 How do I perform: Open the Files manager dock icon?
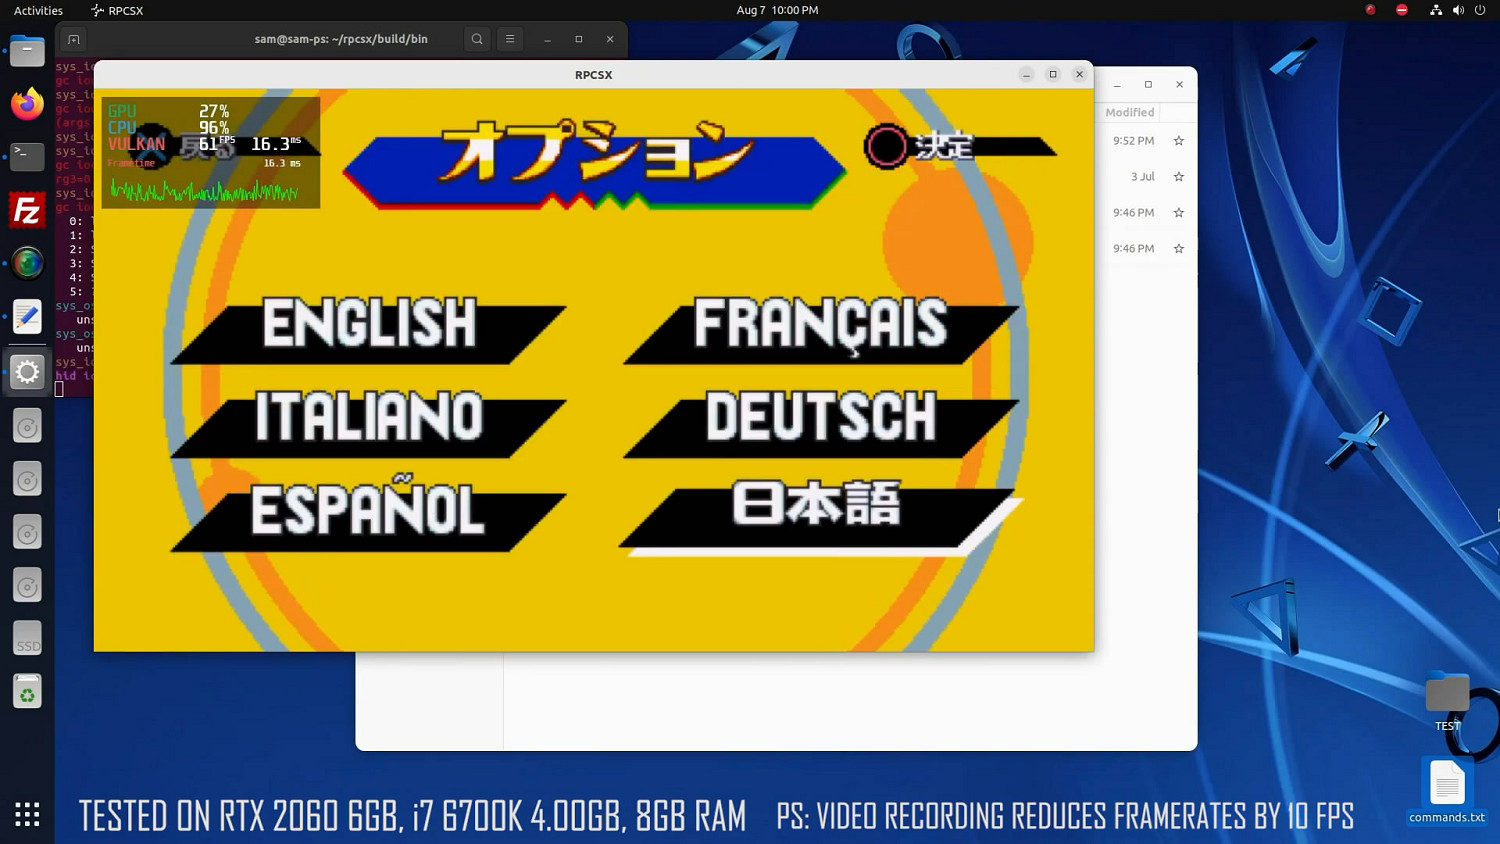(x=27, y=51)
